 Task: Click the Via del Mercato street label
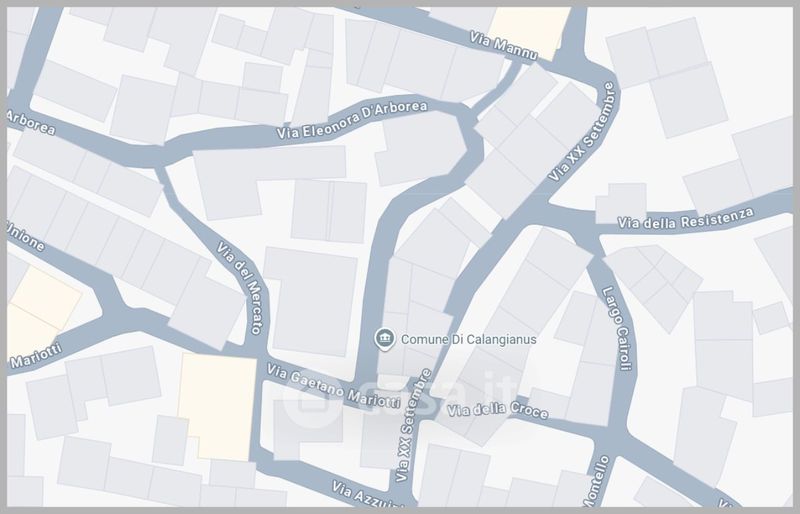pyautogui.click(x=240, y=288)
